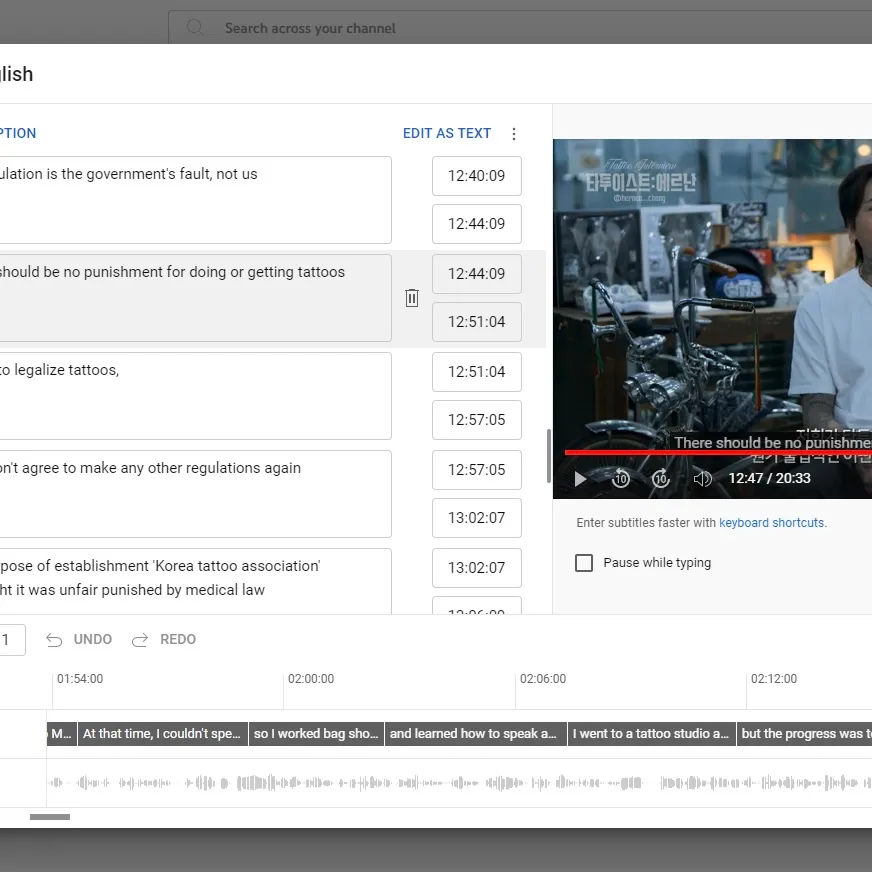Click the play button in video player
872x872 pixels.
(580, 479)
